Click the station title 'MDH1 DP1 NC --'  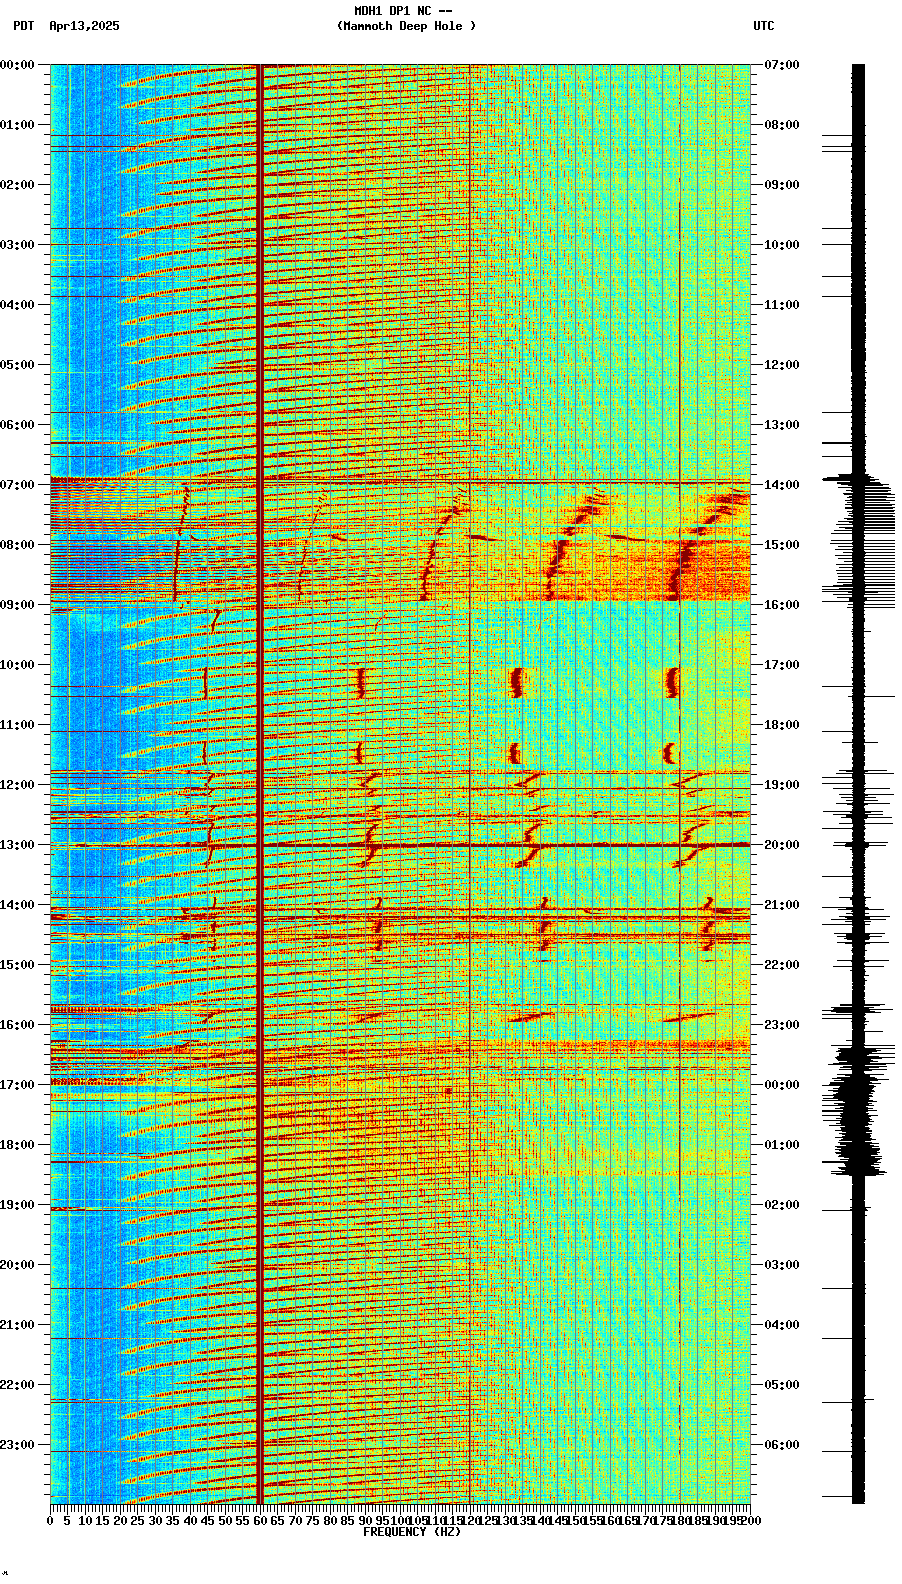pos(402,11)
